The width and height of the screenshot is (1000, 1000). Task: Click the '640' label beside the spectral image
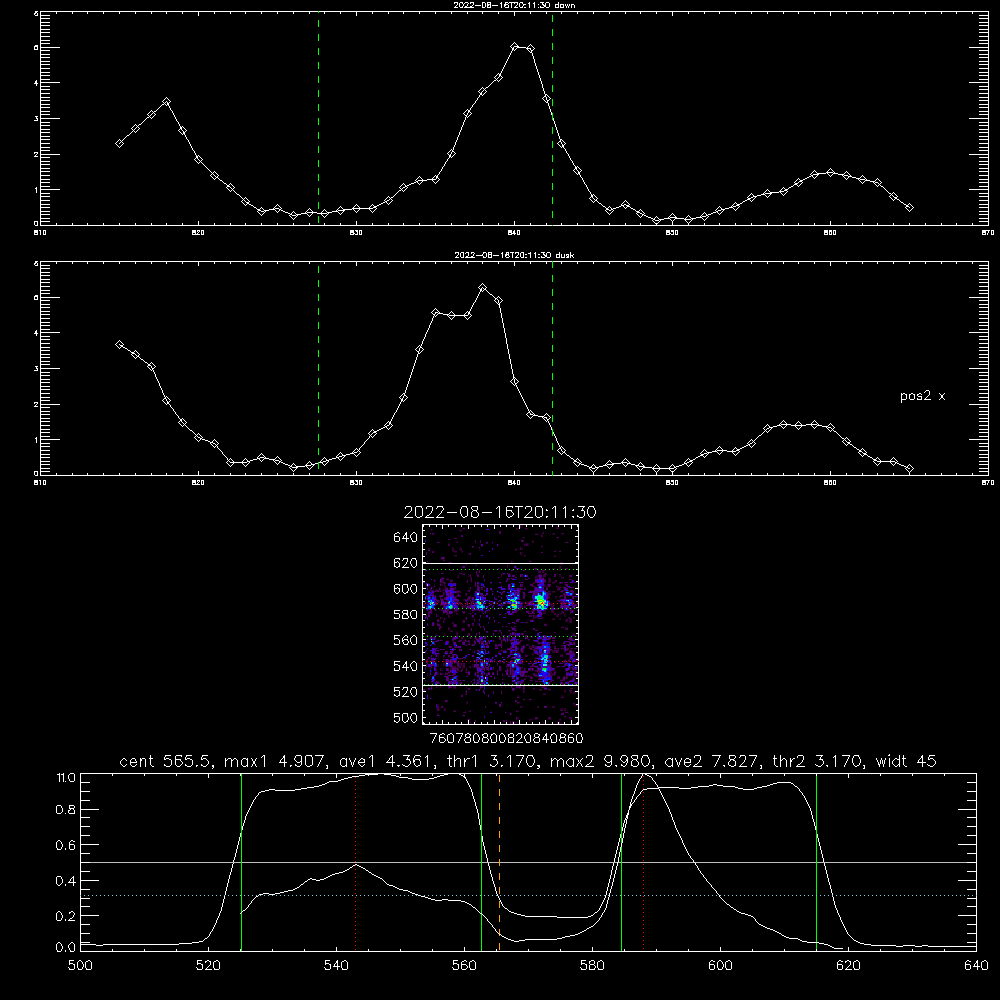coord(406,538)
